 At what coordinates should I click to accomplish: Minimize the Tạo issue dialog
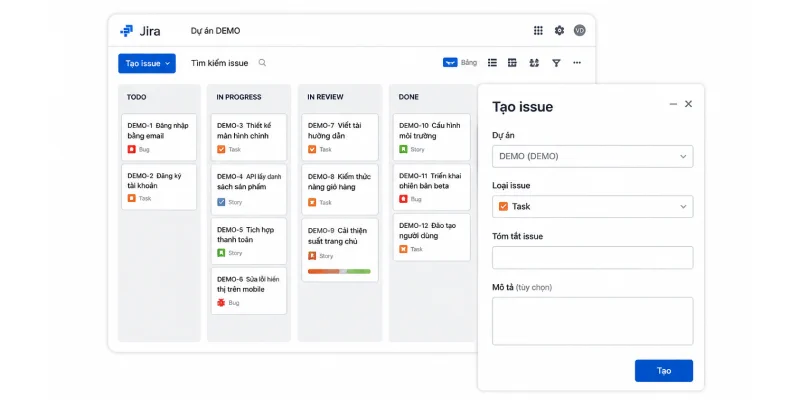673,104
